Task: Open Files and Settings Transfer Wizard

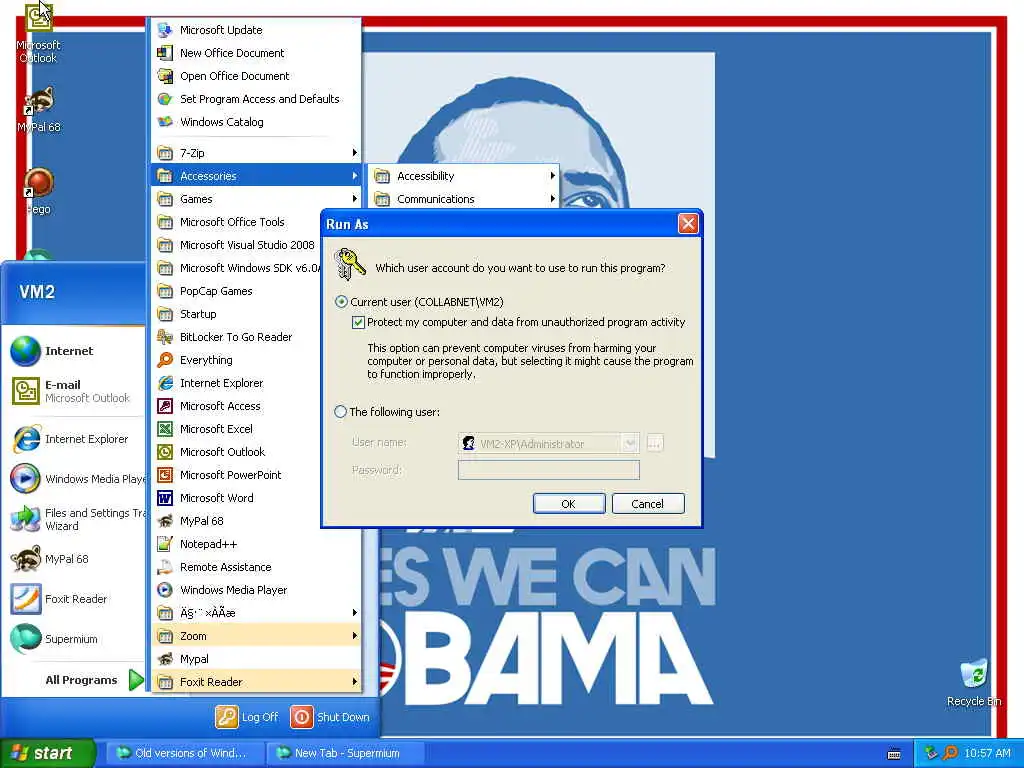Action: tap(76, 519)
